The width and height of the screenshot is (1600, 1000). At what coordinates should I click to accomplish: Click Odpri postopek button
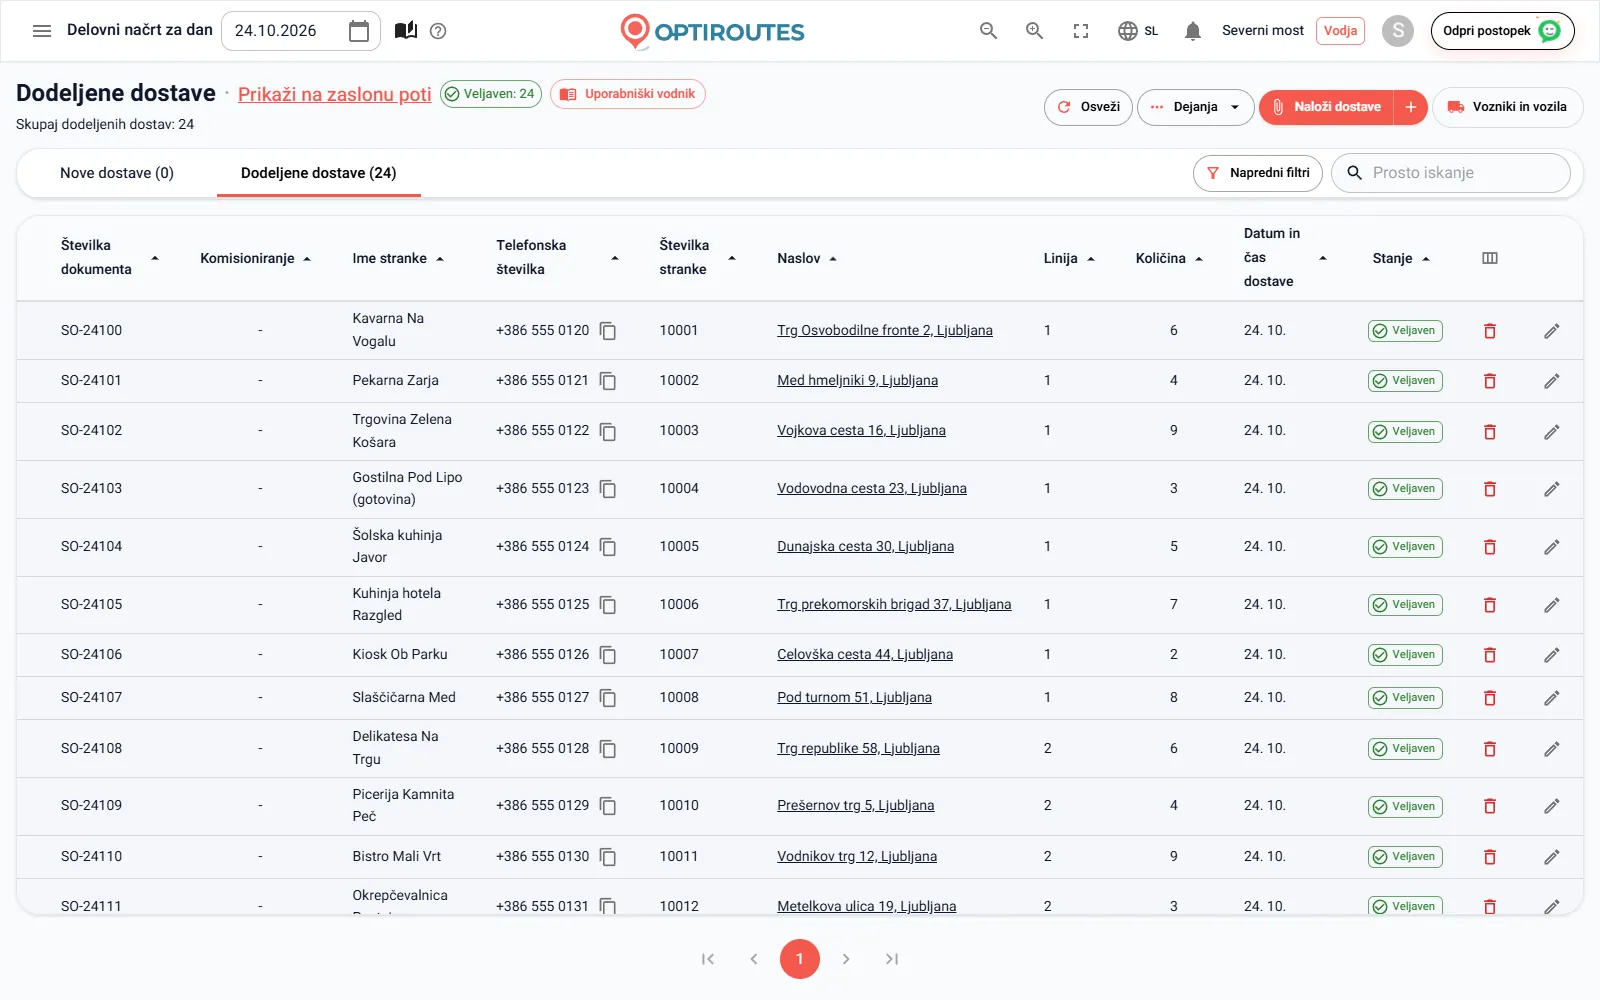(1502, 31)
